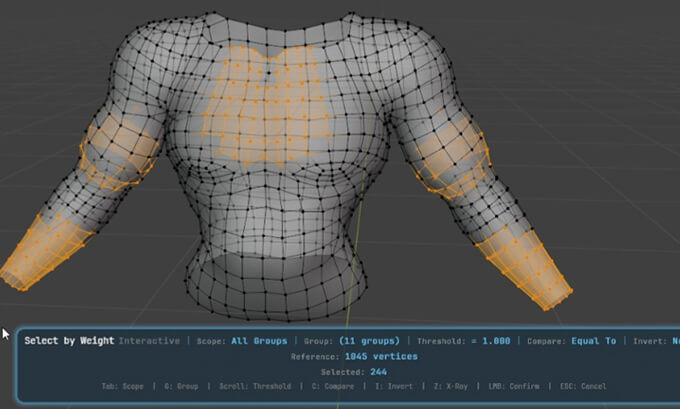The width and height of the screenshot is (680, 409).
Task: Click the Interactive mode label
Action: coord(149,341)
